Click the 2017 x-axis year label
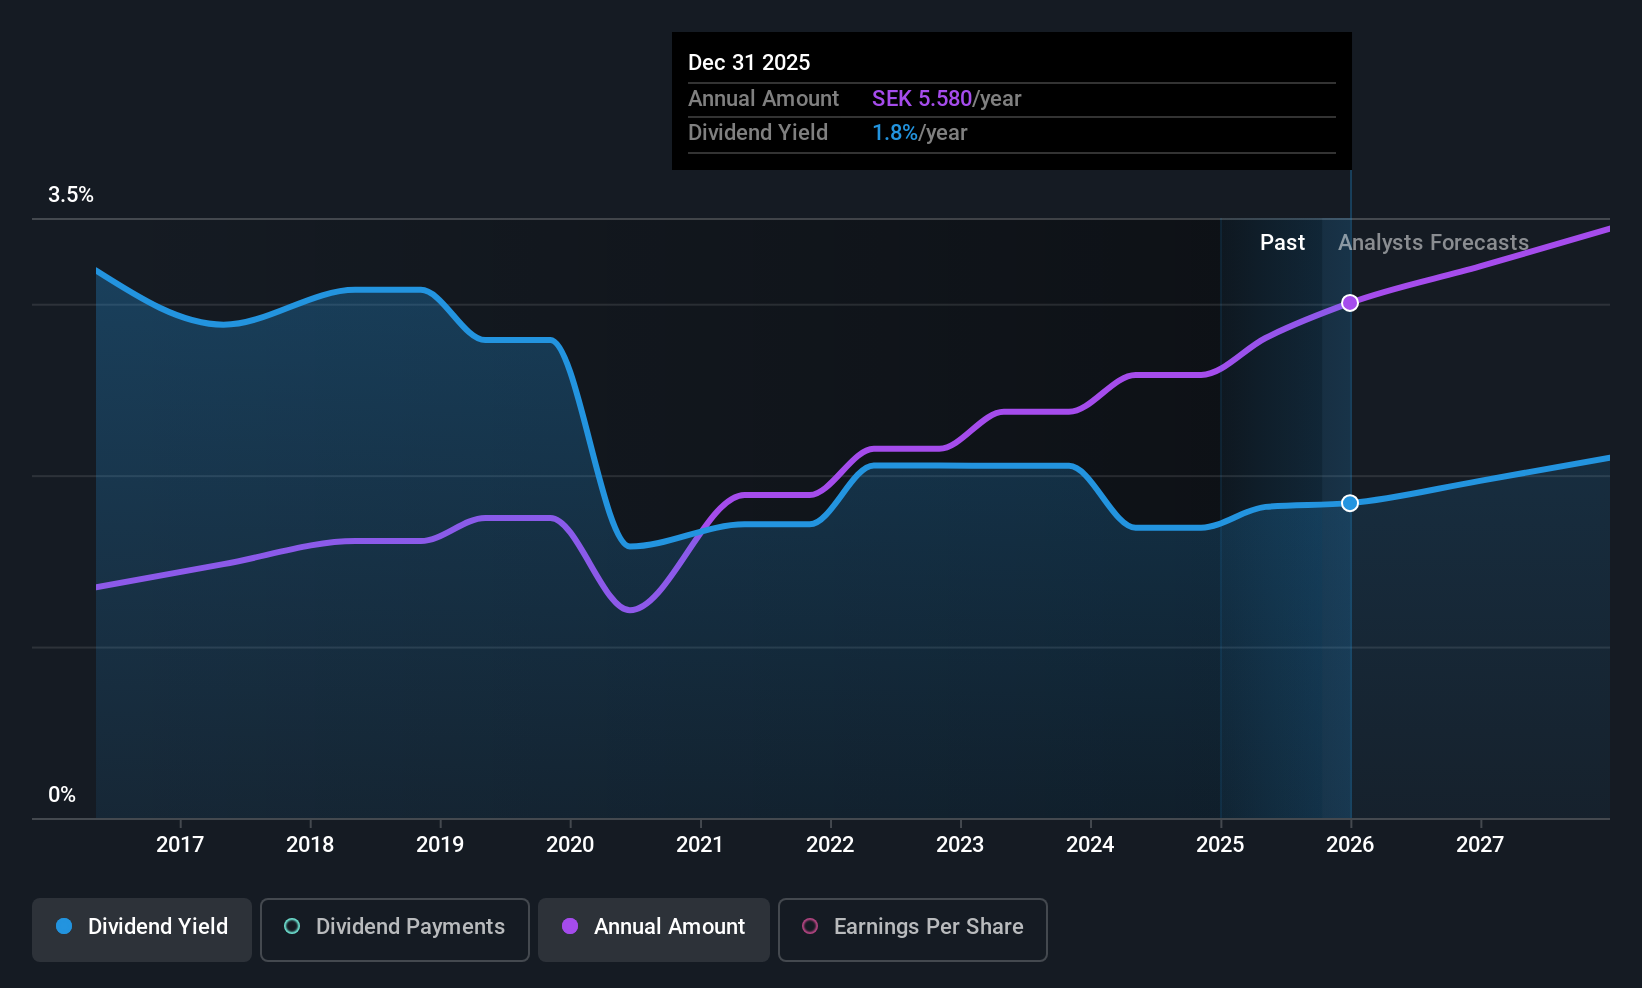This screenshot has width=1642, height=988. [180, 844]
